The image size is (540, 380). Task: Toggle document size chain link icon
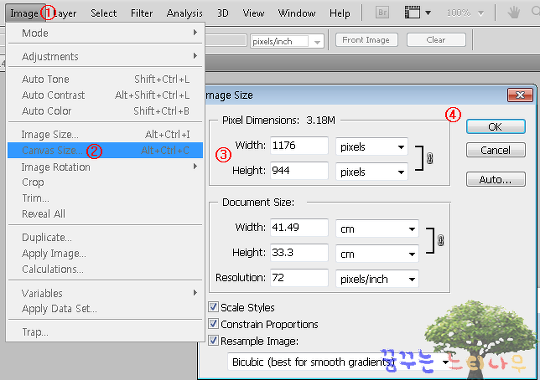pos(440,240)
